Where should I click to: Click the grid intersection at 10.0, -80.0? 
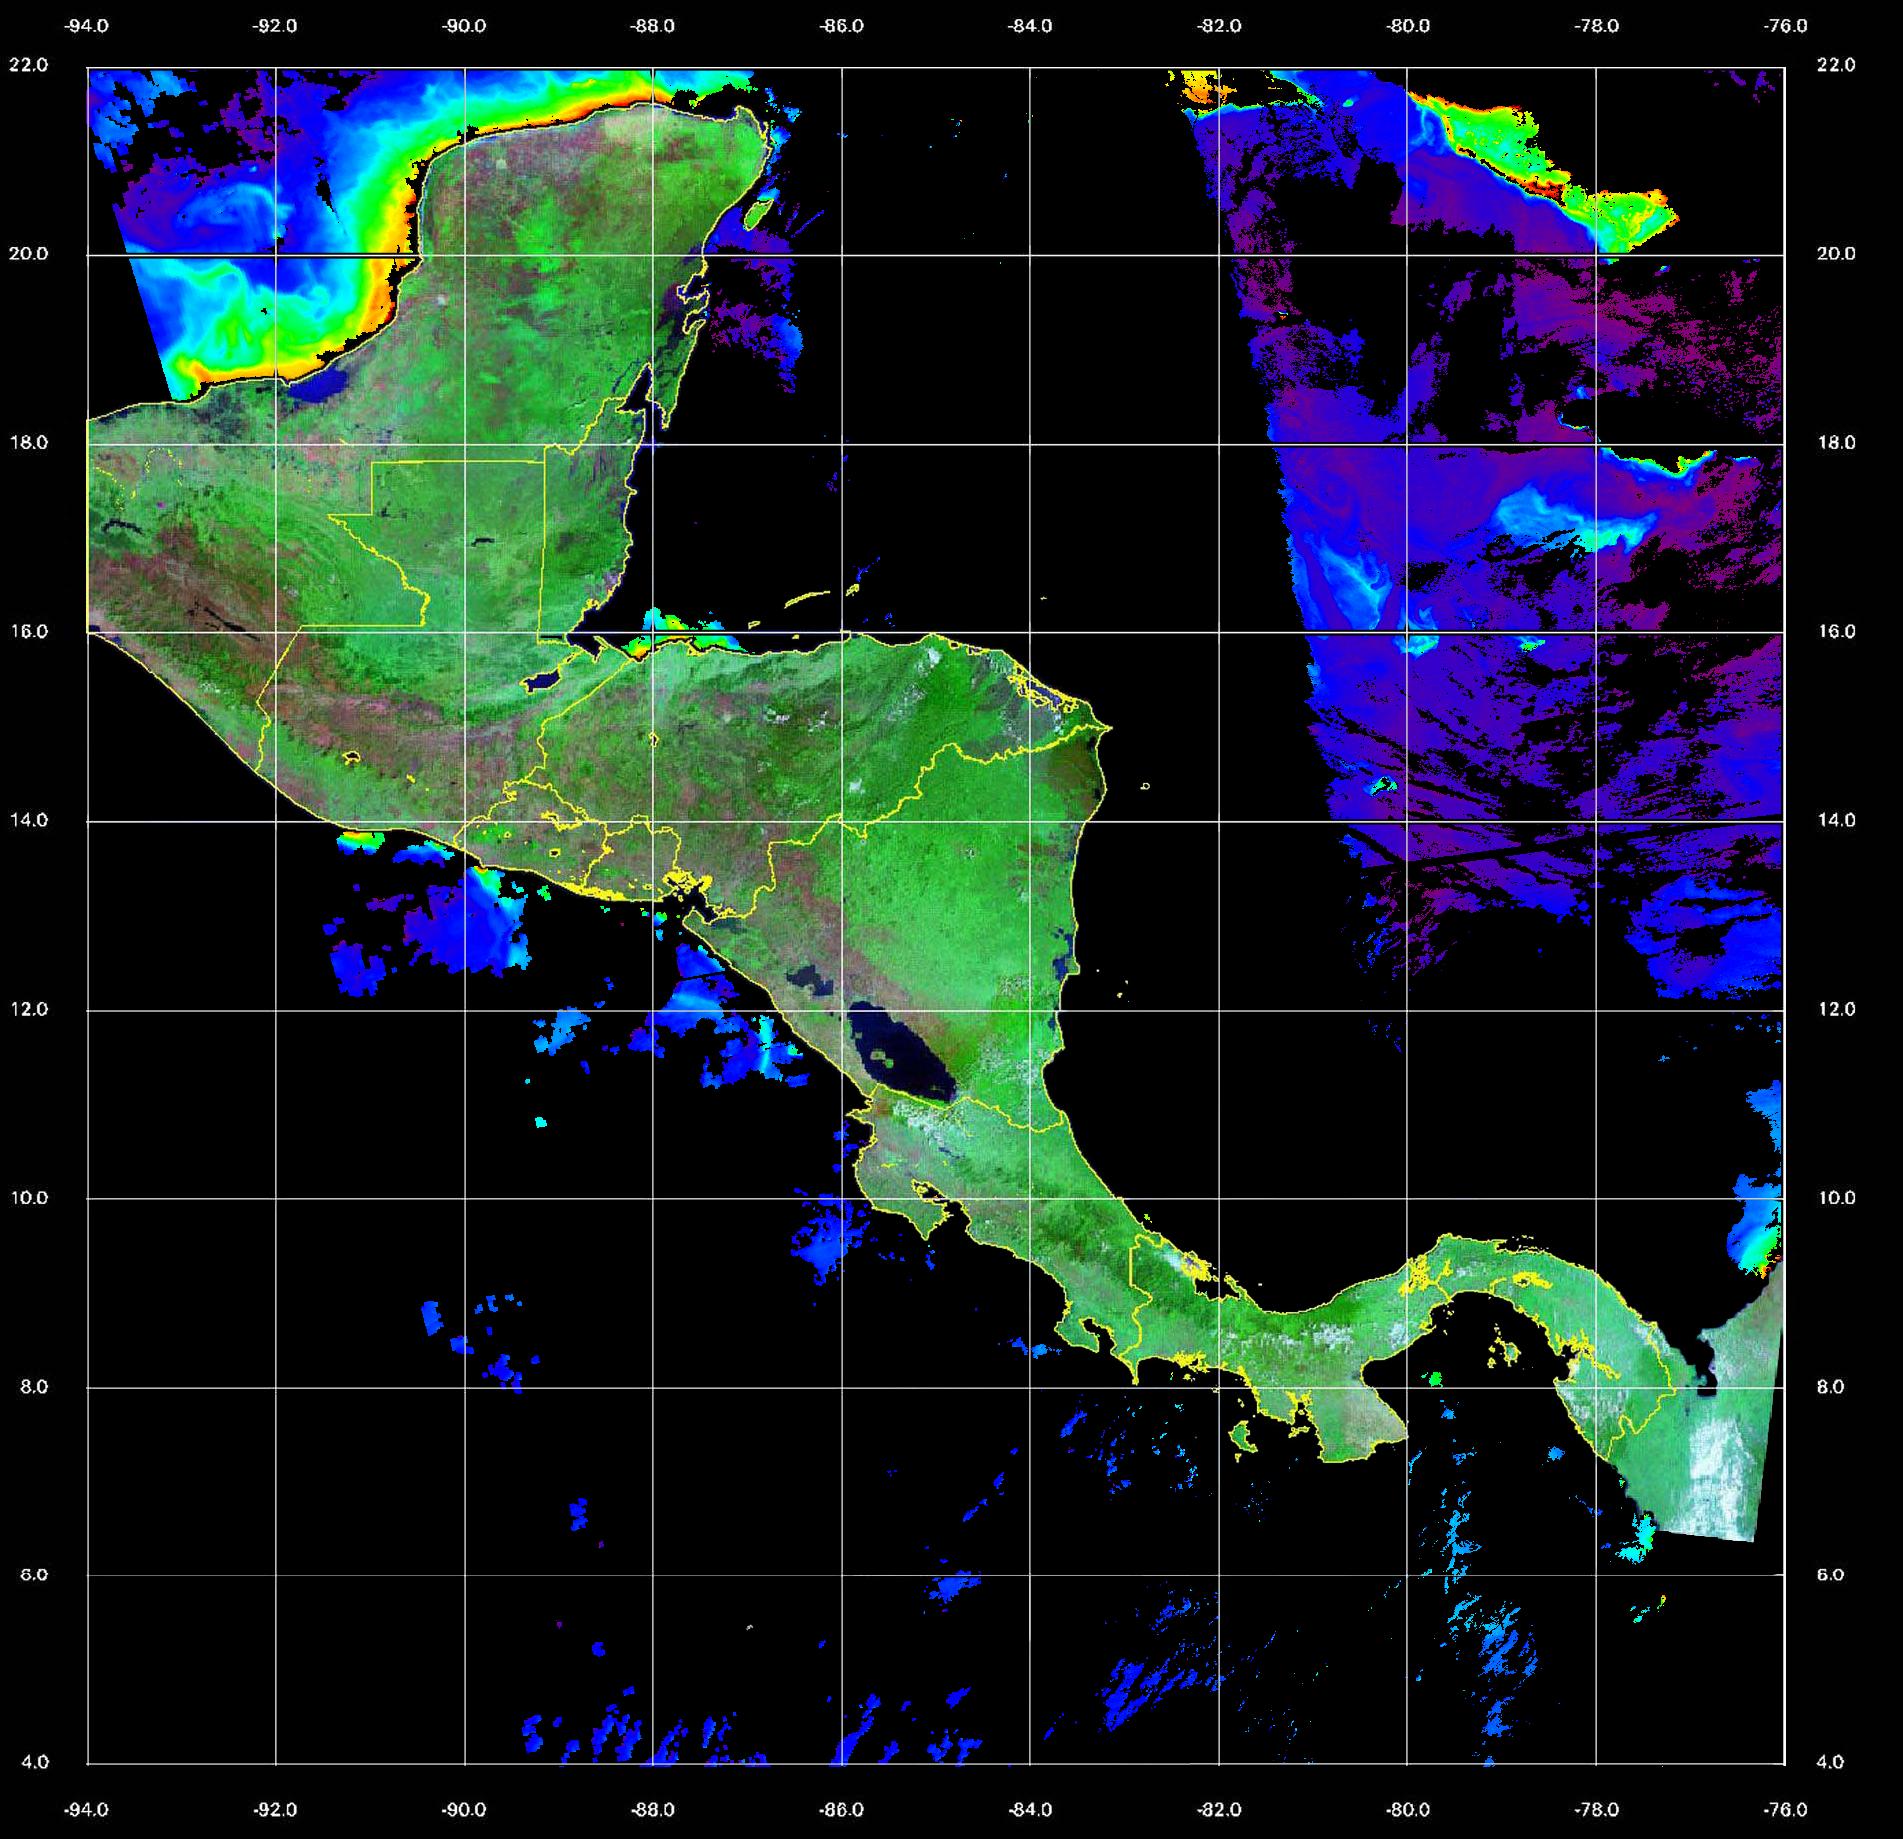(x=1407, y=1198)
